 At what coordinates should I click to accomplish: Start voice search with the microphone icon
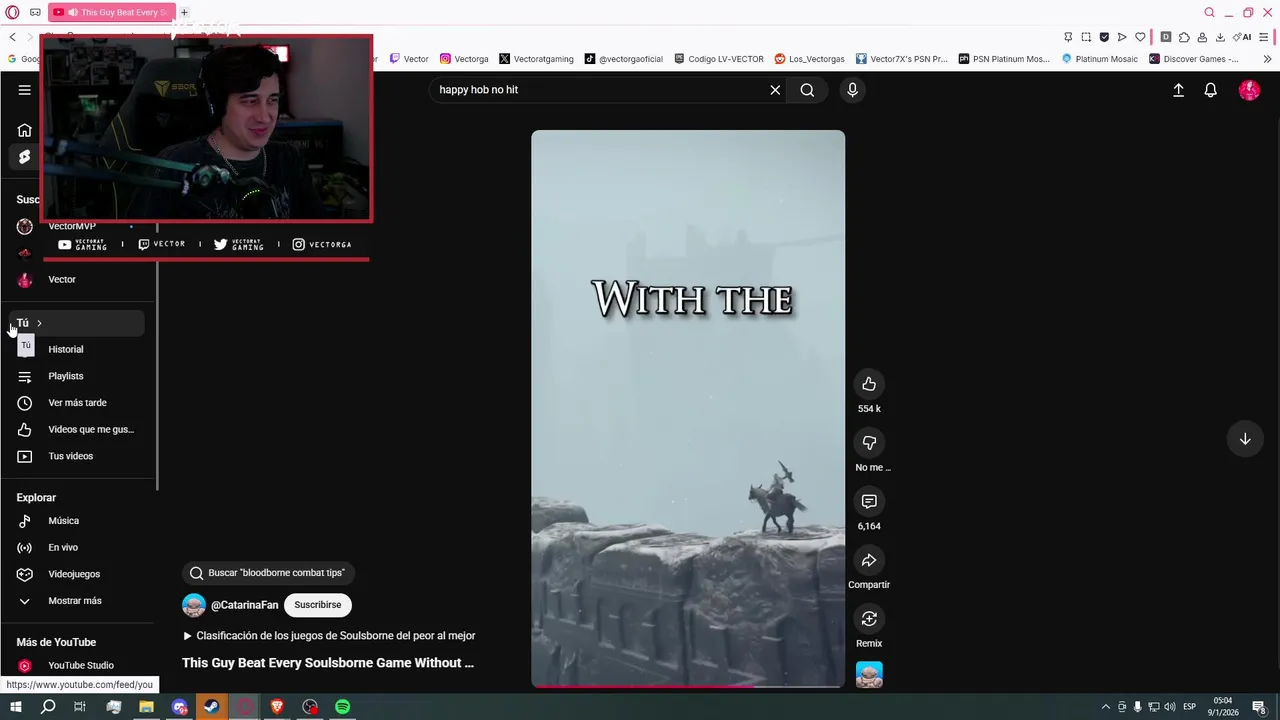(852, 90)
